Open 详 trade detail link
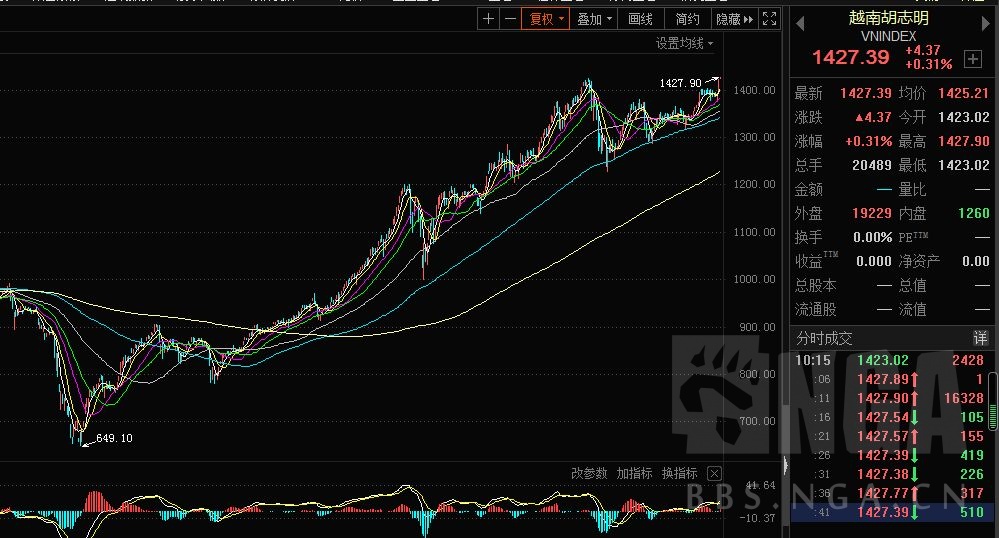999x538 pixels. click(980, 338)
